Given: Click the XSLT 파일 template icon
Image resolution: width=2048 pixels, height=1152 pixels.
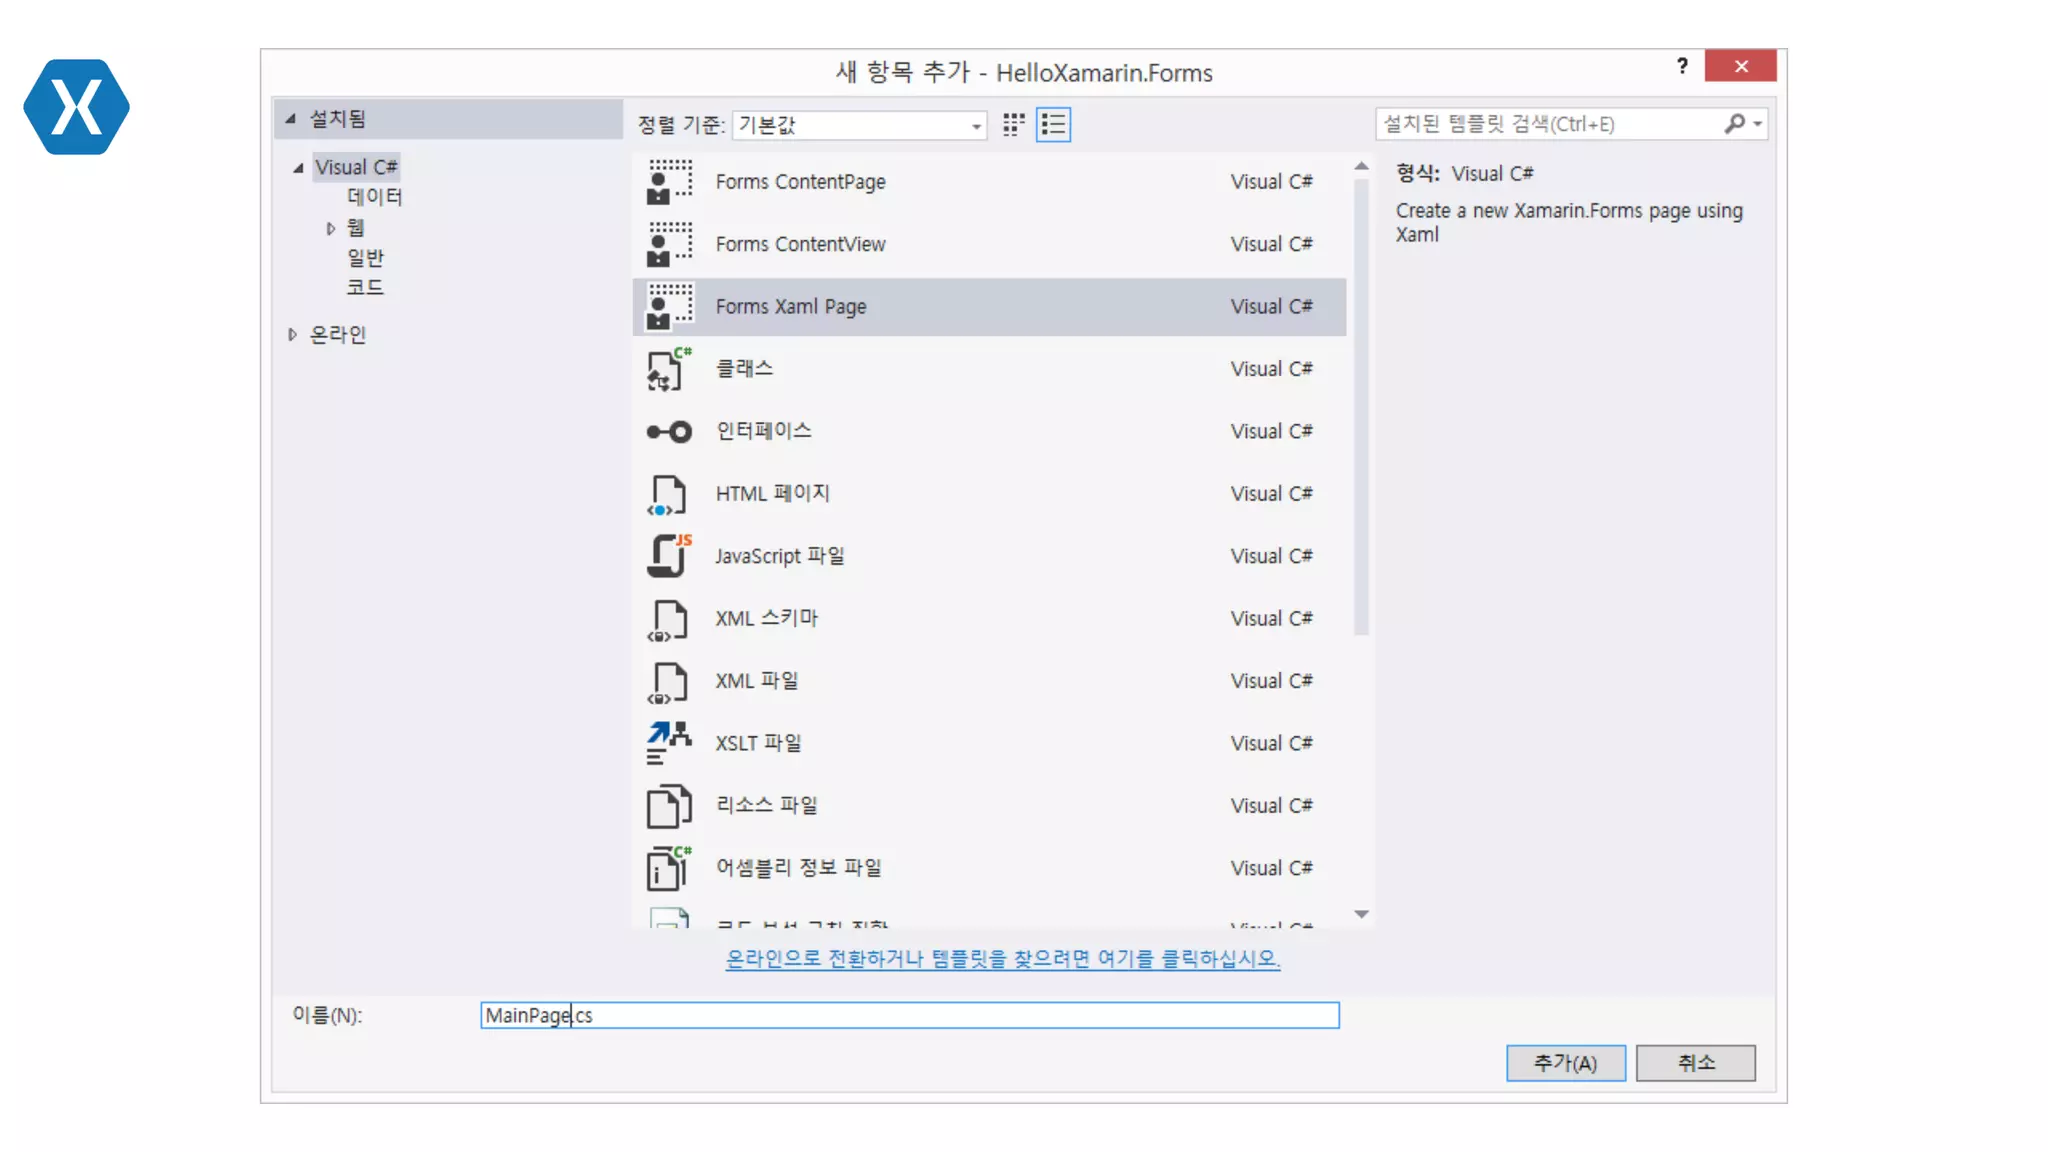Looking at the screenshot, I should (669, 743).
